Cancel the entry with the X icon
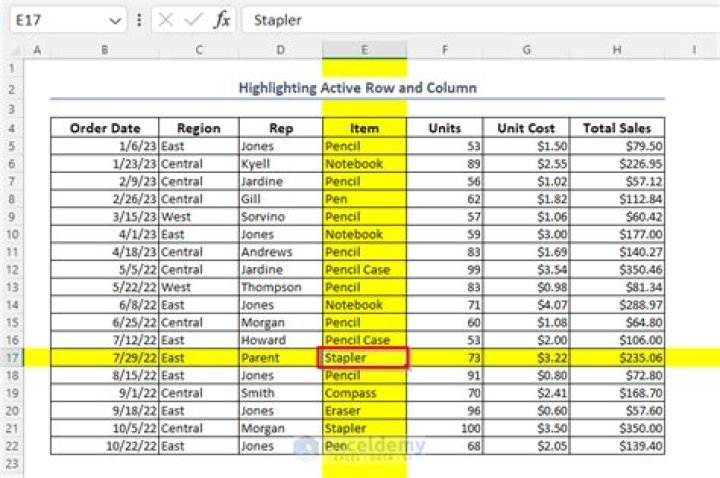720x478 pixels. coord(165,20)
